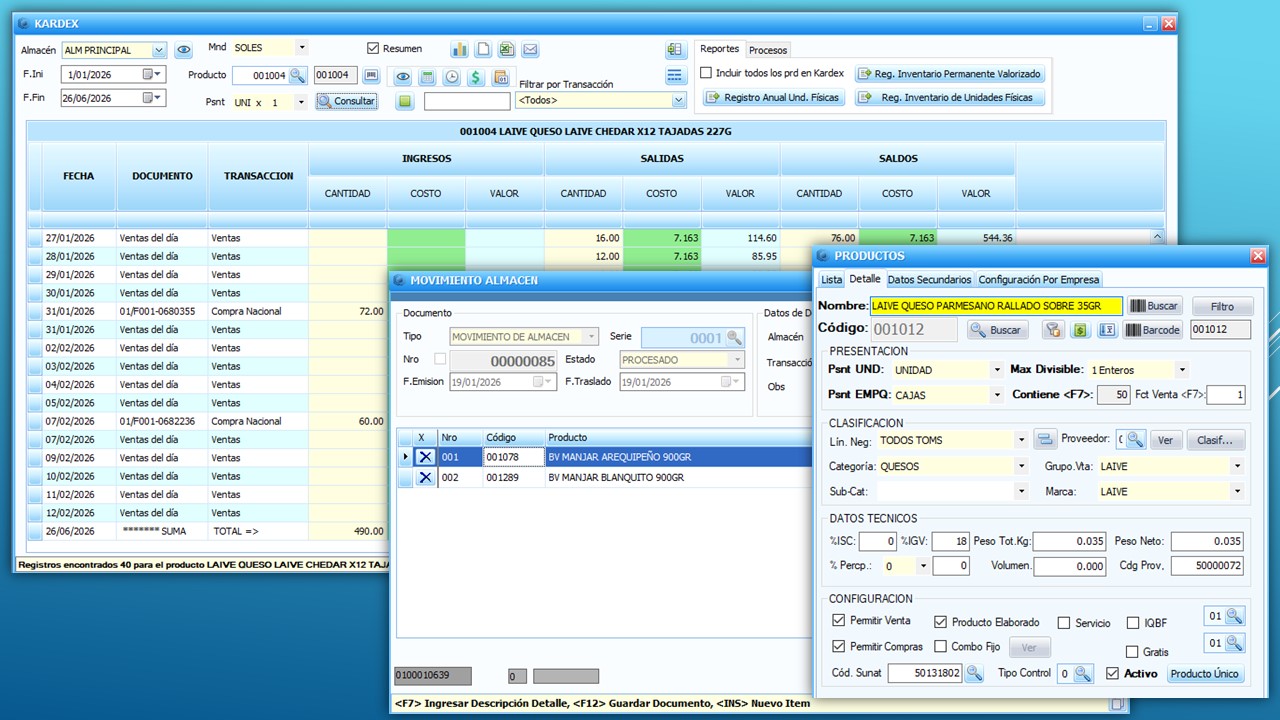Switch to Datos Secundarios tab
The height and width of the screenshot is (720, 1280).
click(x=929, y=280)
